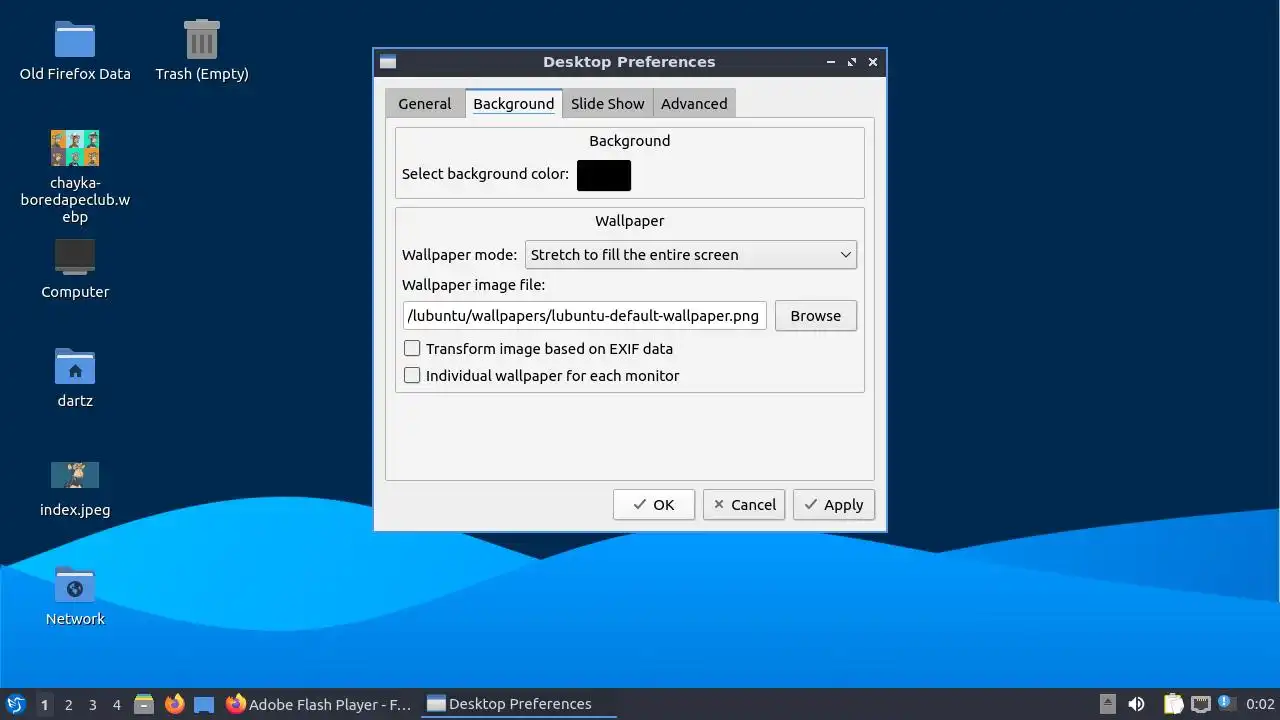Switch to the Slide Show tab
This screenshot has width=1280, height=720.
607,103
